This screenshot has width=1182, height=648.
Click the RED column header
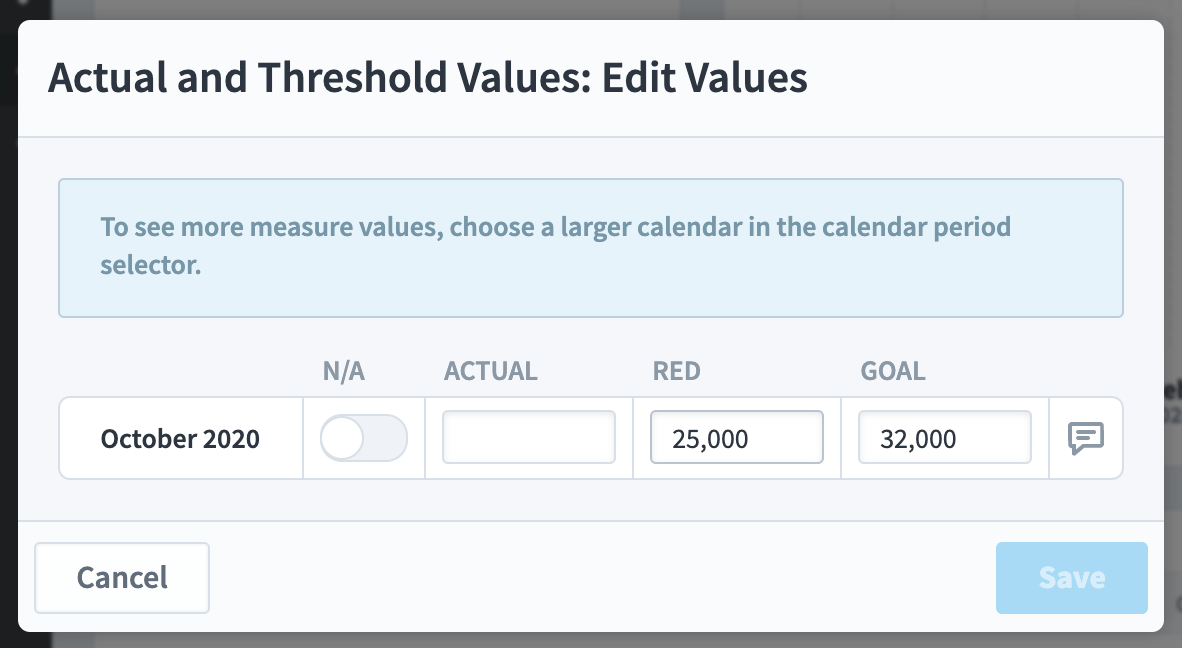pyautogui.click(x=676, y=371)
